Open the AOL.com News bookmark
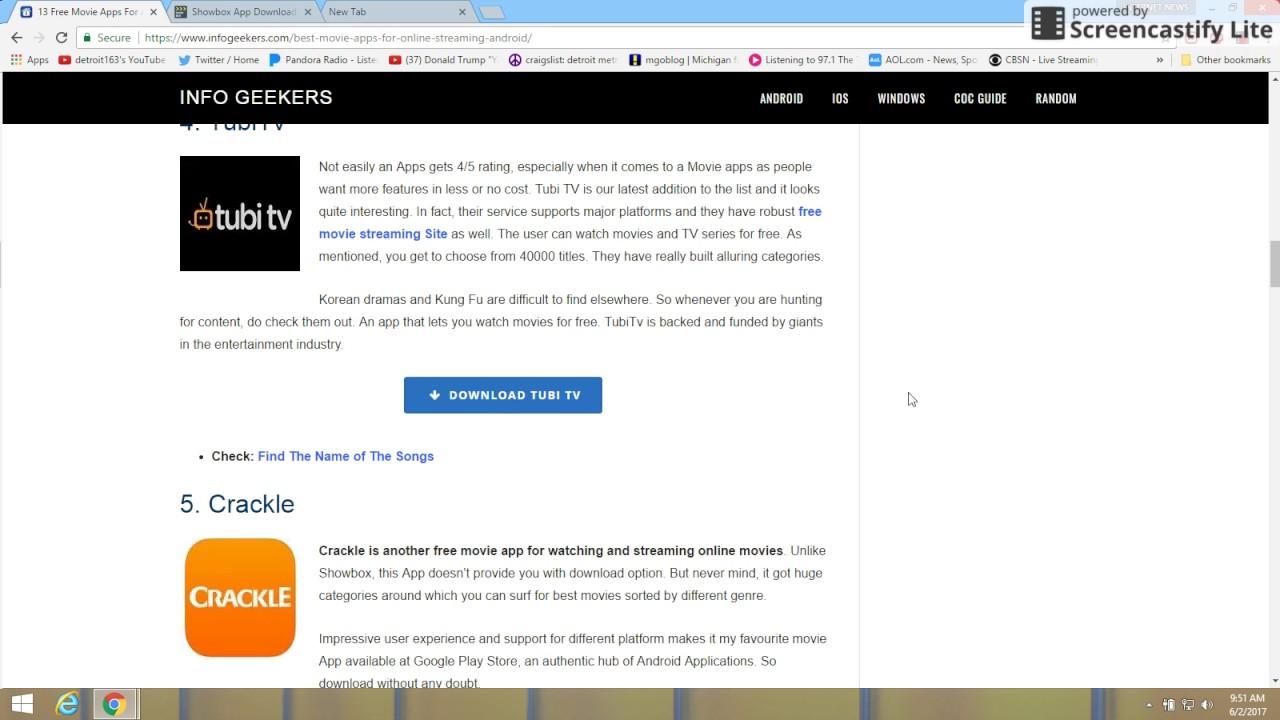The height and width of the screenshot is (720, 1280). point(923,60)
